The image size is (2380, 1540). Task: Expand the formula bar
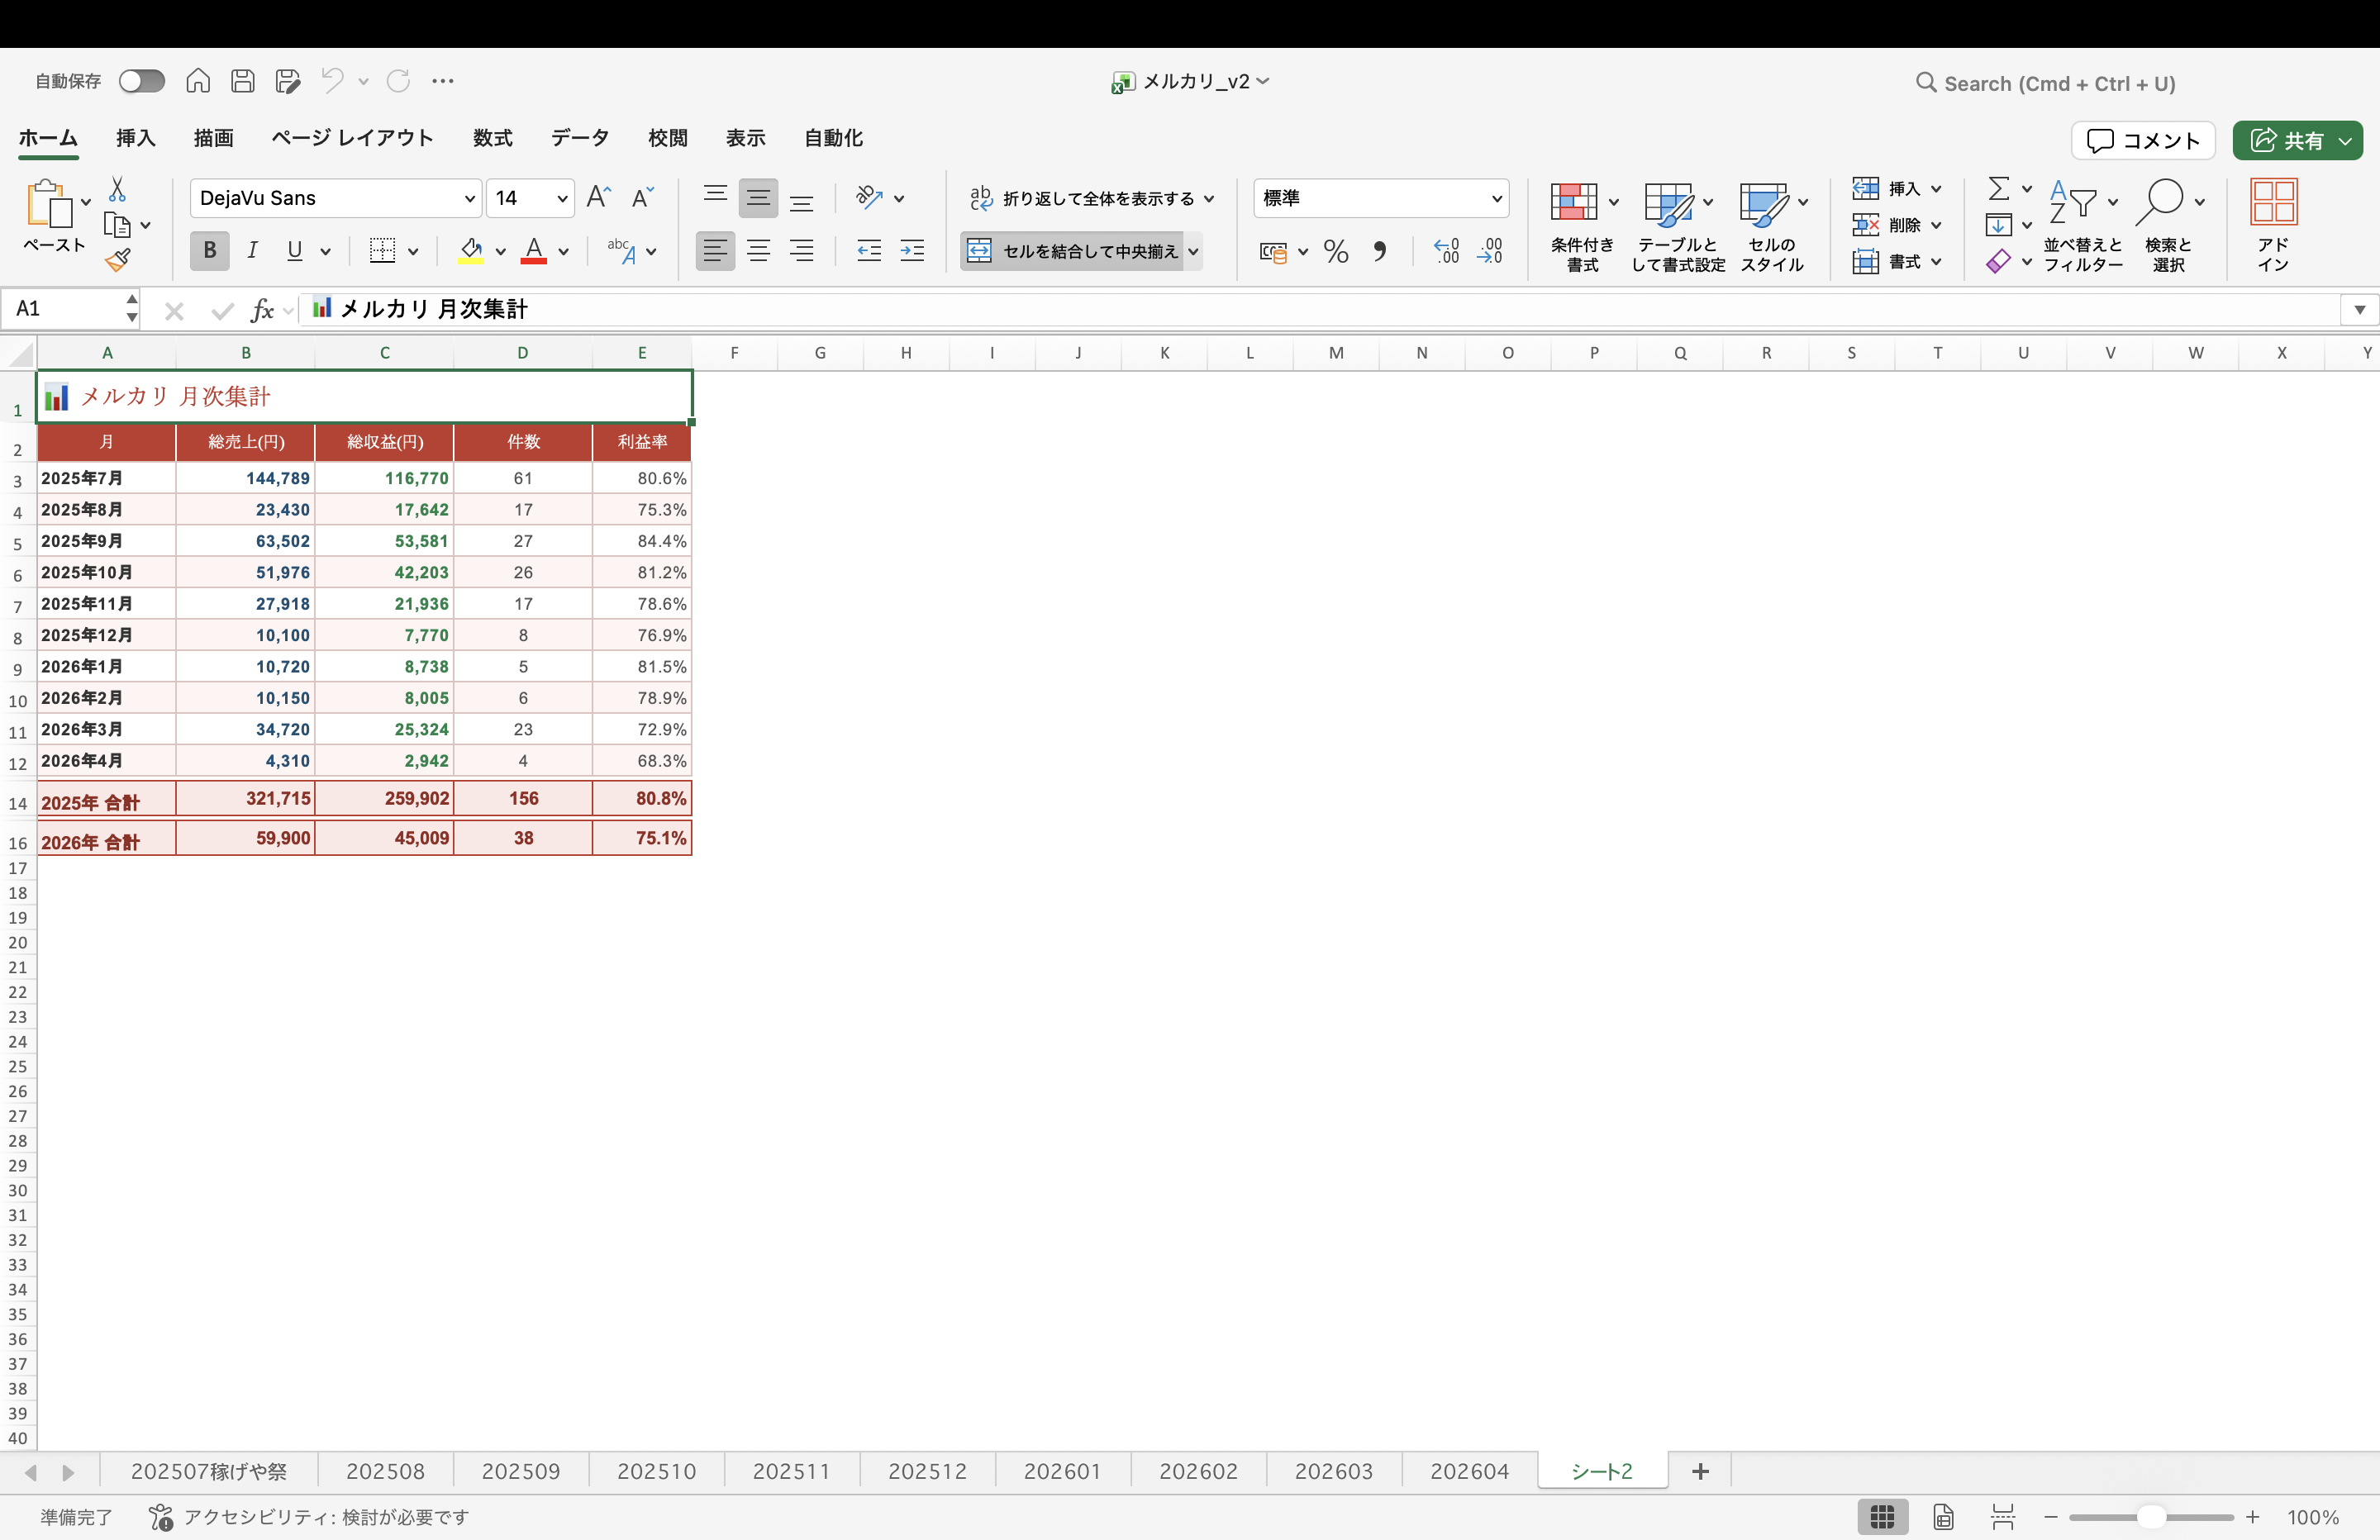[2359, 310]
